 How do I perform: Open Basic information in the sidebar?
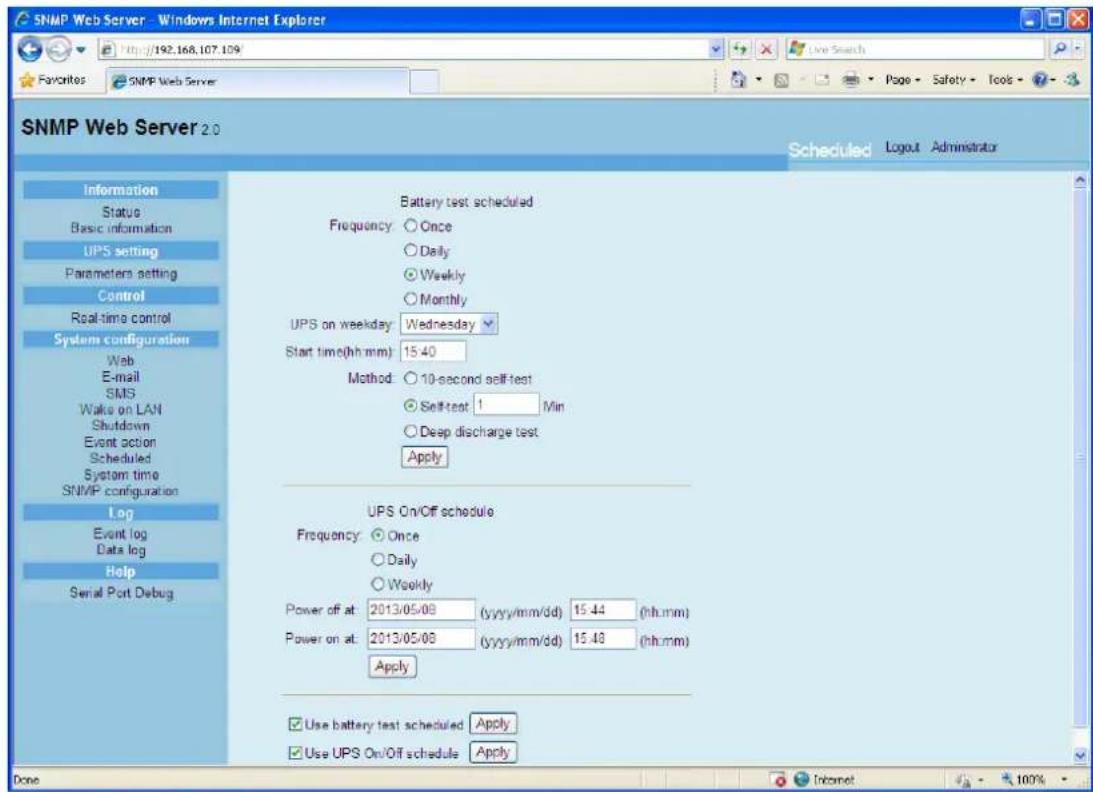121,228
